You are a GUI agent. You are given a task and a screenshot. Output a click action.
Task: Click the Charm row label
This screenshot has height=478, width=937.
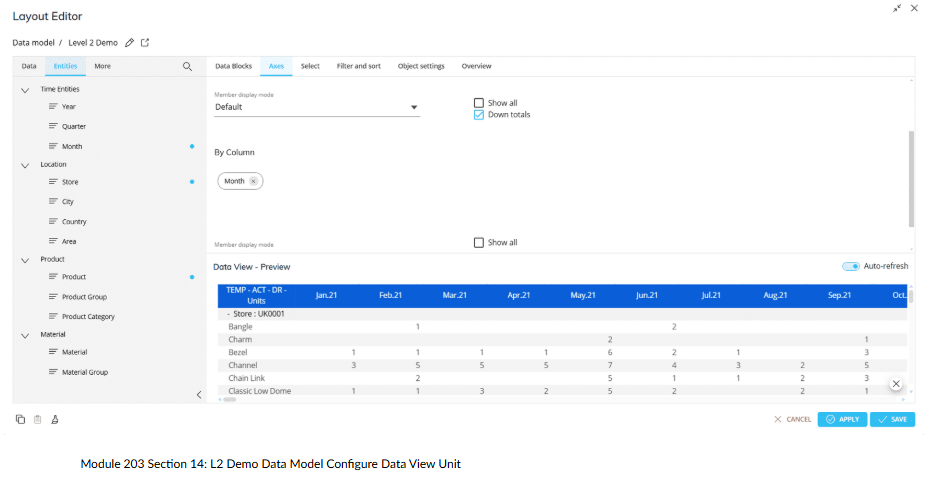click(x=240, y=339)
